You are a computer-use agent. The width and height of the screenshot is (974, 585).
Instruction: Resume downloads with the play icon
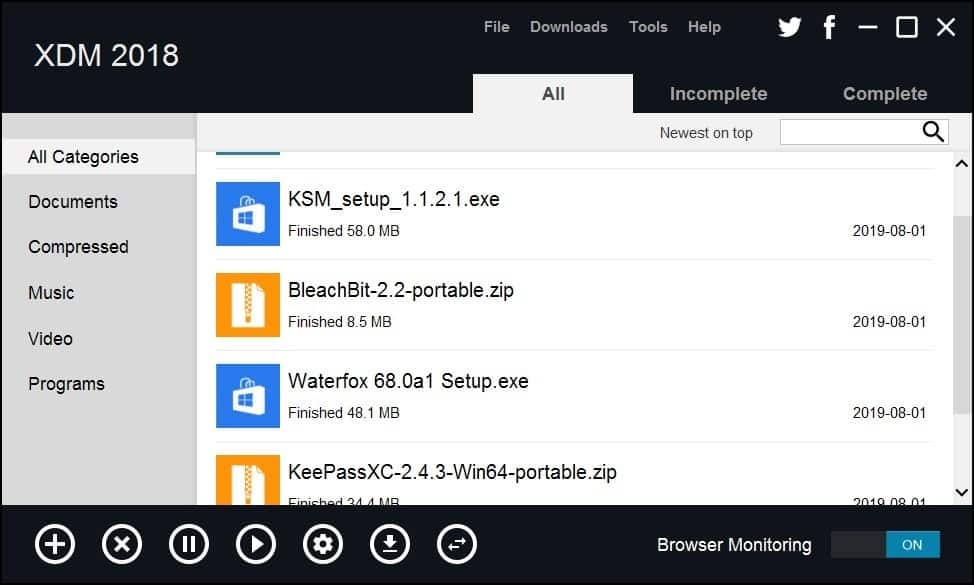pyautogui.click(x=256, y=544)
